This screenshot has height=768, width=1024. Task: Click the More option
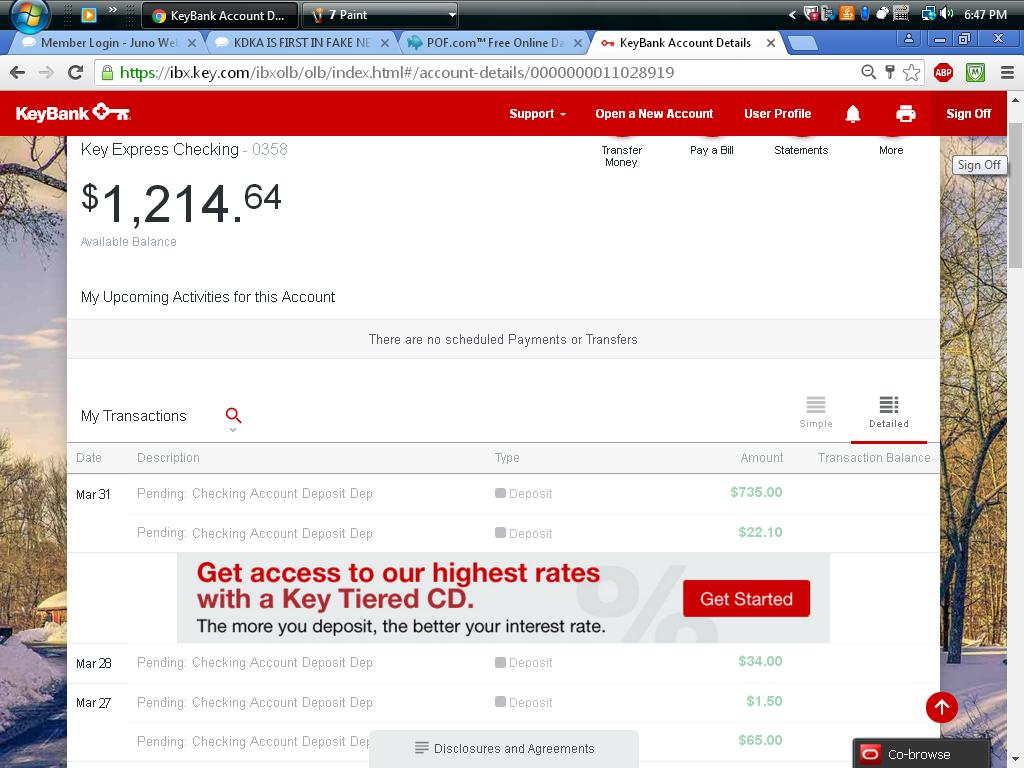tap(891, 150)
